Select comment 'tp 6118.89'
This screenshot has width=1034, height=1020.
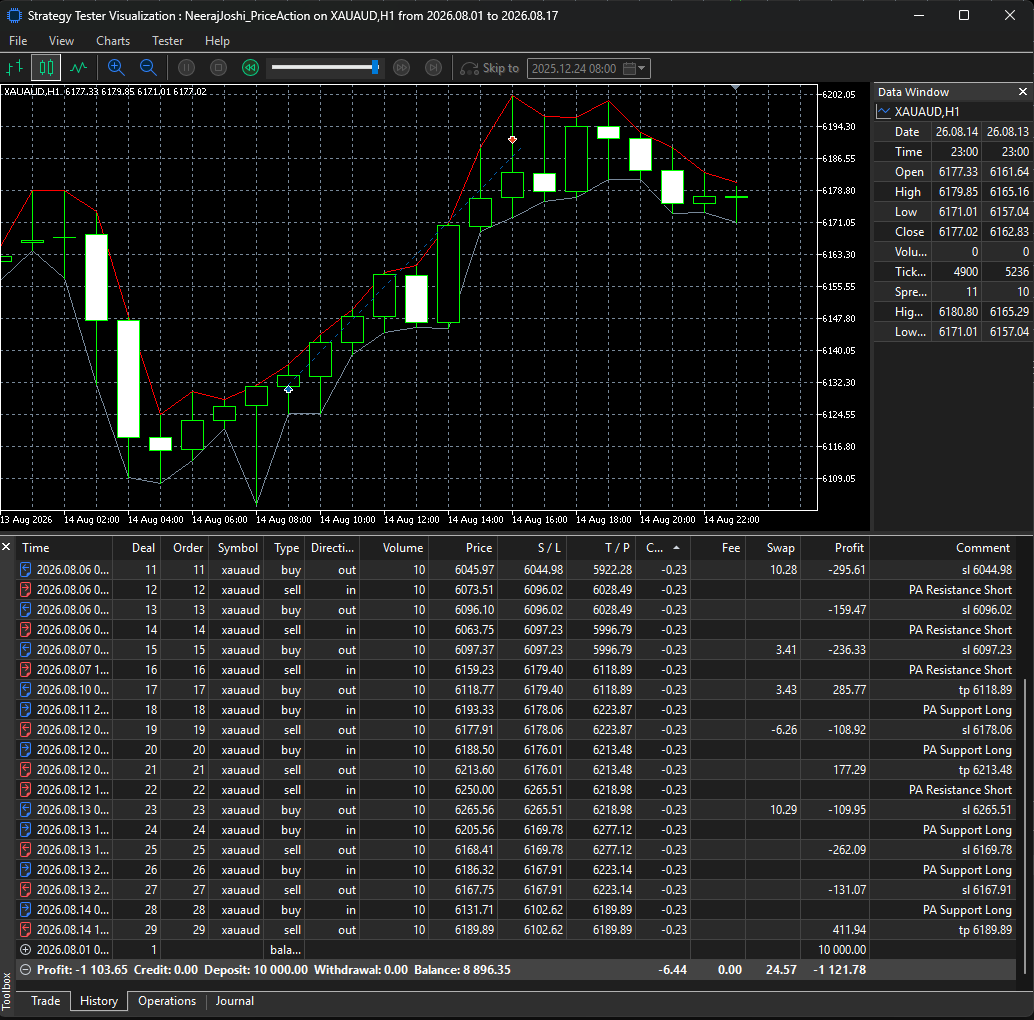(x=985, y=690)
